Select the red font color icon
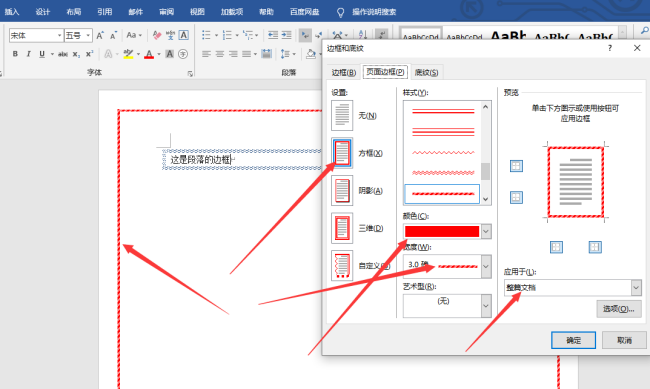The image size is (650, 389). click(x=149, y=54)
